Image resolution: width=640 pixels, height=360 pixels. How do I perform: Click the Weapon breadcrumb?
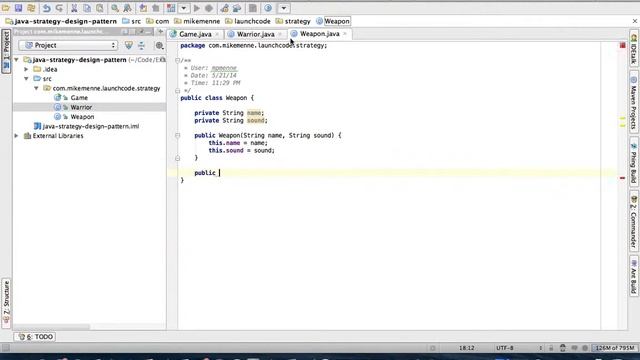coord(333,21)
